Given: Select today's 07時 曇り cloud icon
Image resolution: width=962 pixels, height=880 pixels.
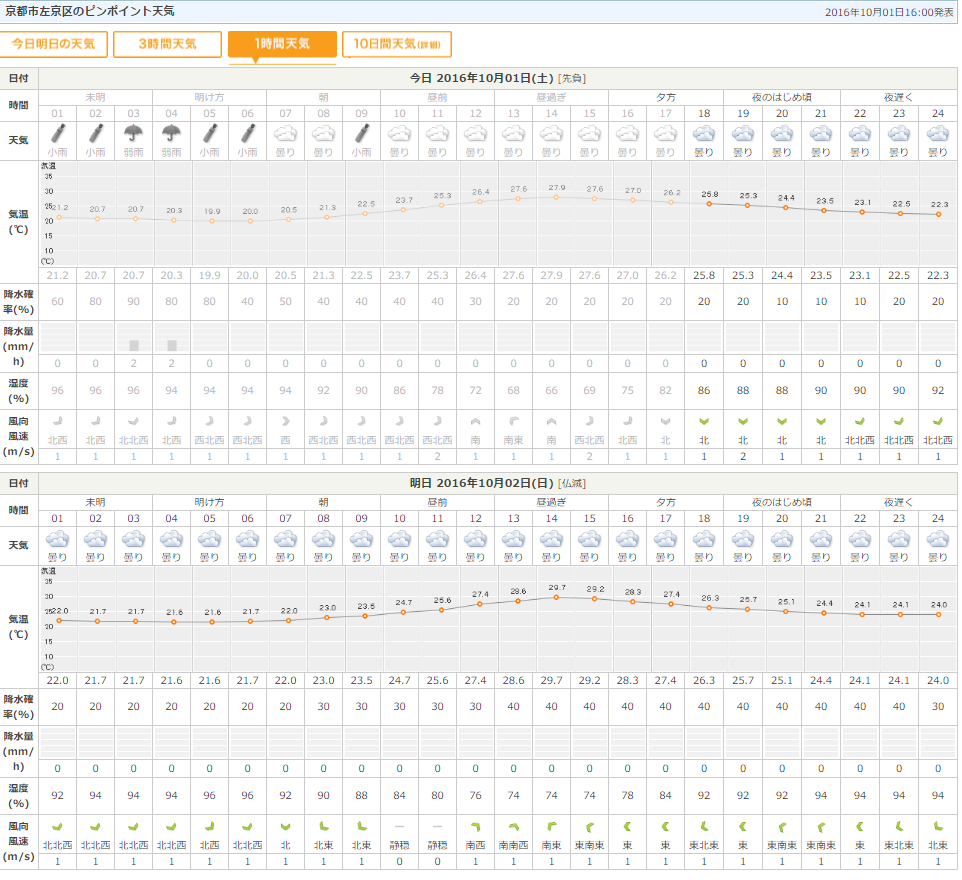Looking at the screenshot, I should pos(285,133).
